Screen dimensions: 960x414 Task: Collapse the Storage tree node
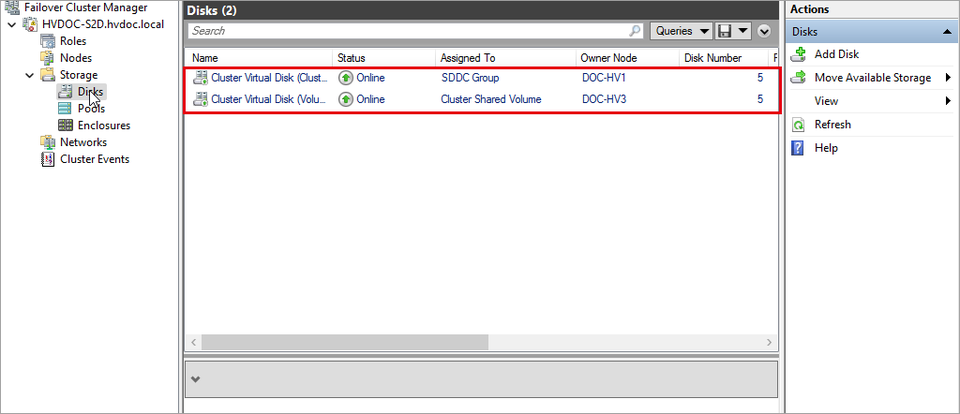(x=29, y=75)
